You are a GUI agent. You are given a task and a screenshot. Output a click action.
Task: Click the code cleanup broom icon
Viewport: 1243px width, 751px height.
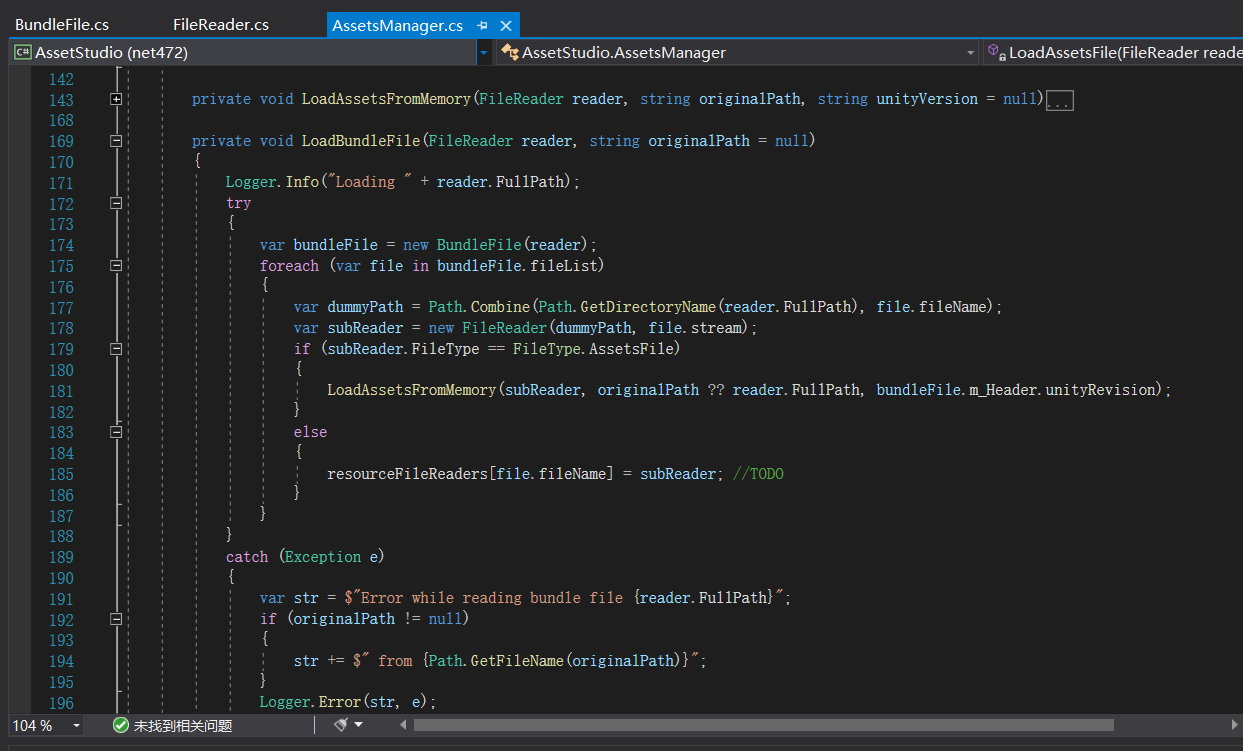[x=341, y=725]
